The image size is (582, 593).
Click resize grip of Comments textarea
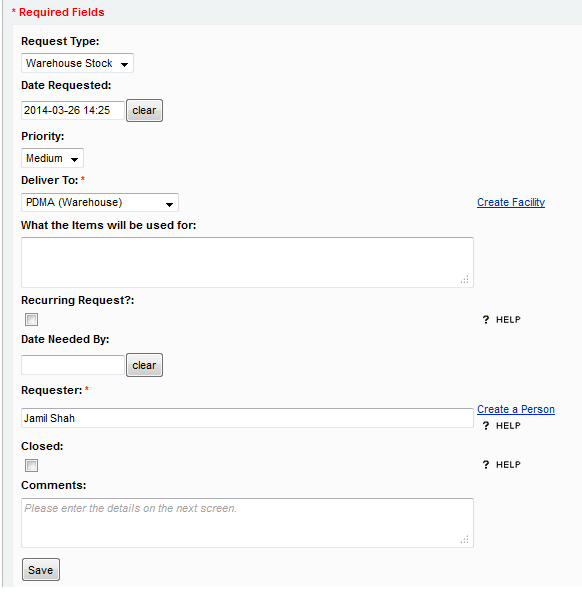[465, 539]
